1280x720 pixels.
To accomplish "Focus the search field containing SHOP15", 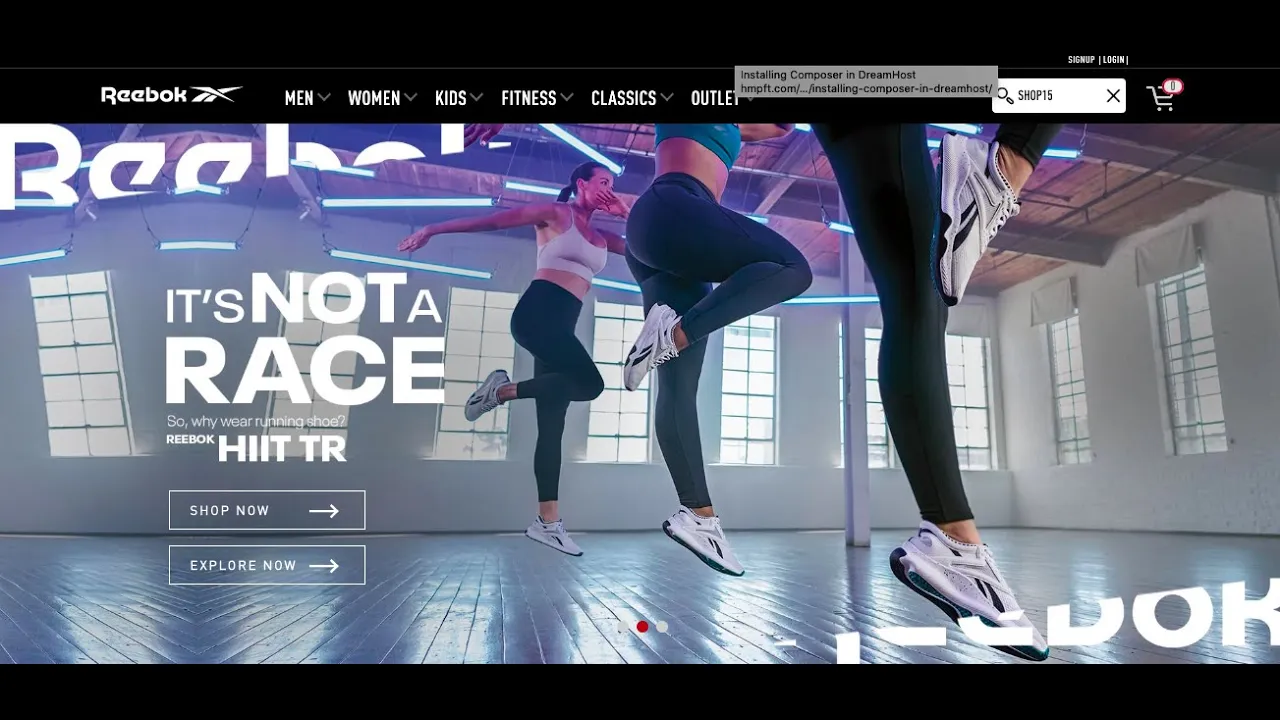I will [x=1059, y=96].
